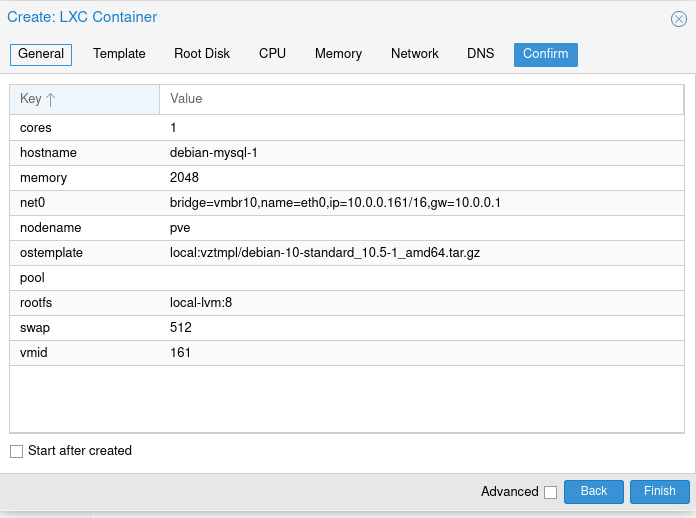This screenshot has height=518, width=696.
Task: Select the hostname debian-mysql-1 row
Action: click(x=347, y=153)
